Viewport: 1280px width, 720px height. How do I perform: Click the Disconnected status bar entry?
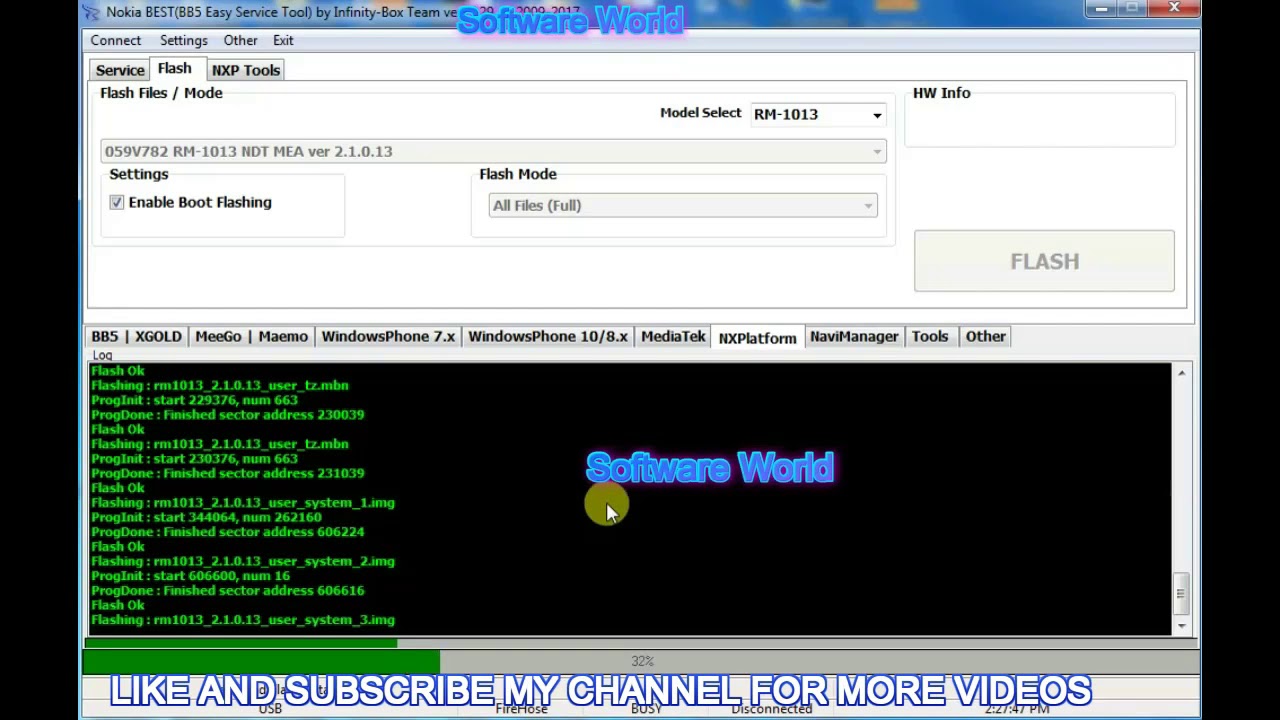click(x=771, y=709)
